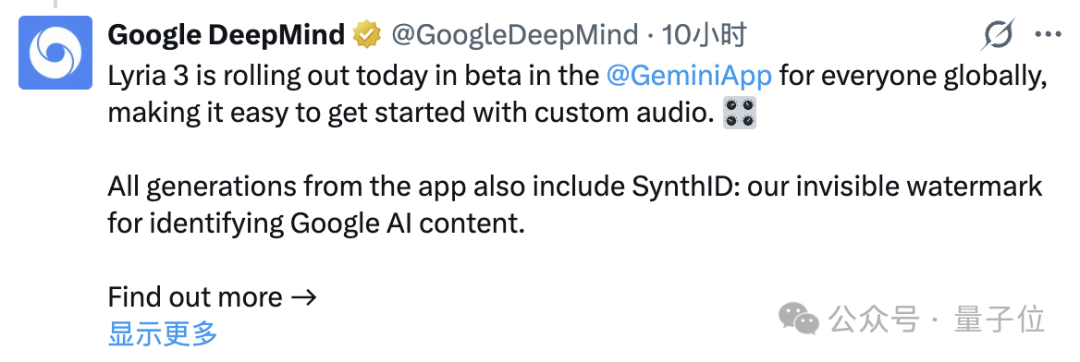The image size is (1080, 362).
Task: Open the 10小时 timestamp link
Action: click(x=704, y=34)
